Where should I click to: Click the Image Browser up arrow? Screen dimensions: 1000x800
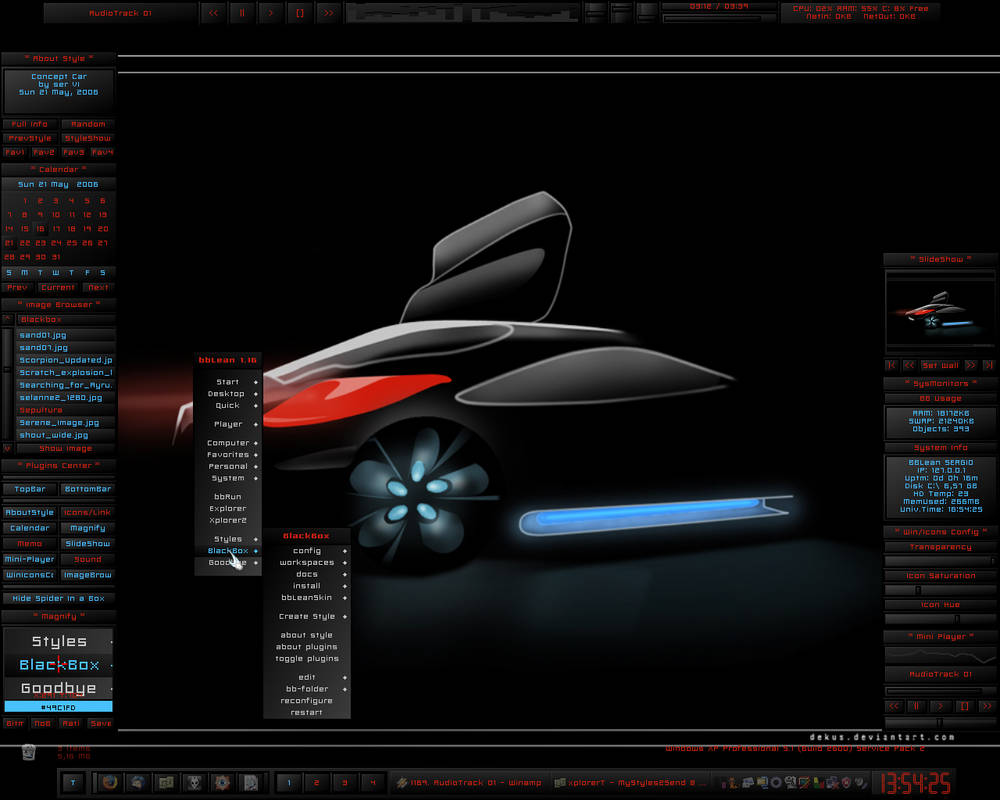(7, 319)
